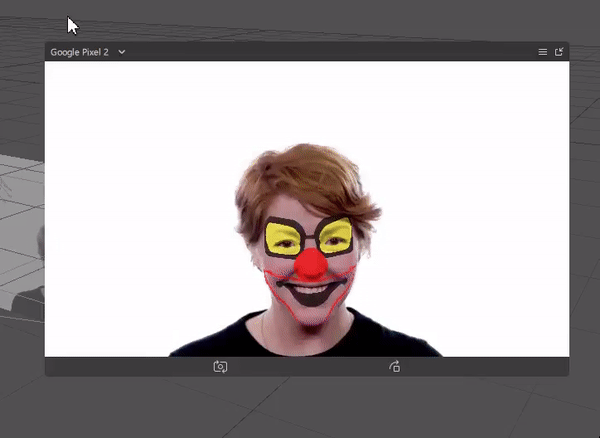This screenshot has height=438, width=600.
Task: Switch camera with the flip camera icon
Action: 220,366
